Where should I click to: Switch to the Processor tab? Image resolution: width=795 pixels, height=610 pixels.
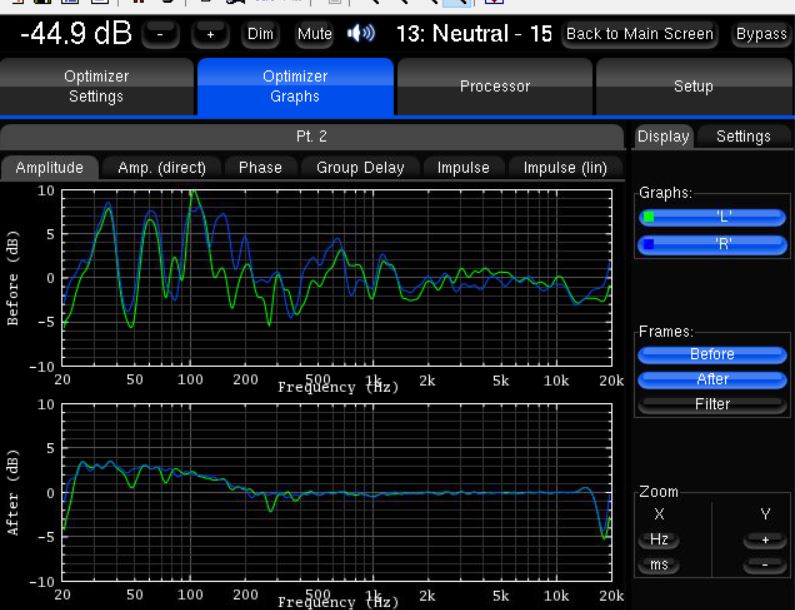(495, 87)
